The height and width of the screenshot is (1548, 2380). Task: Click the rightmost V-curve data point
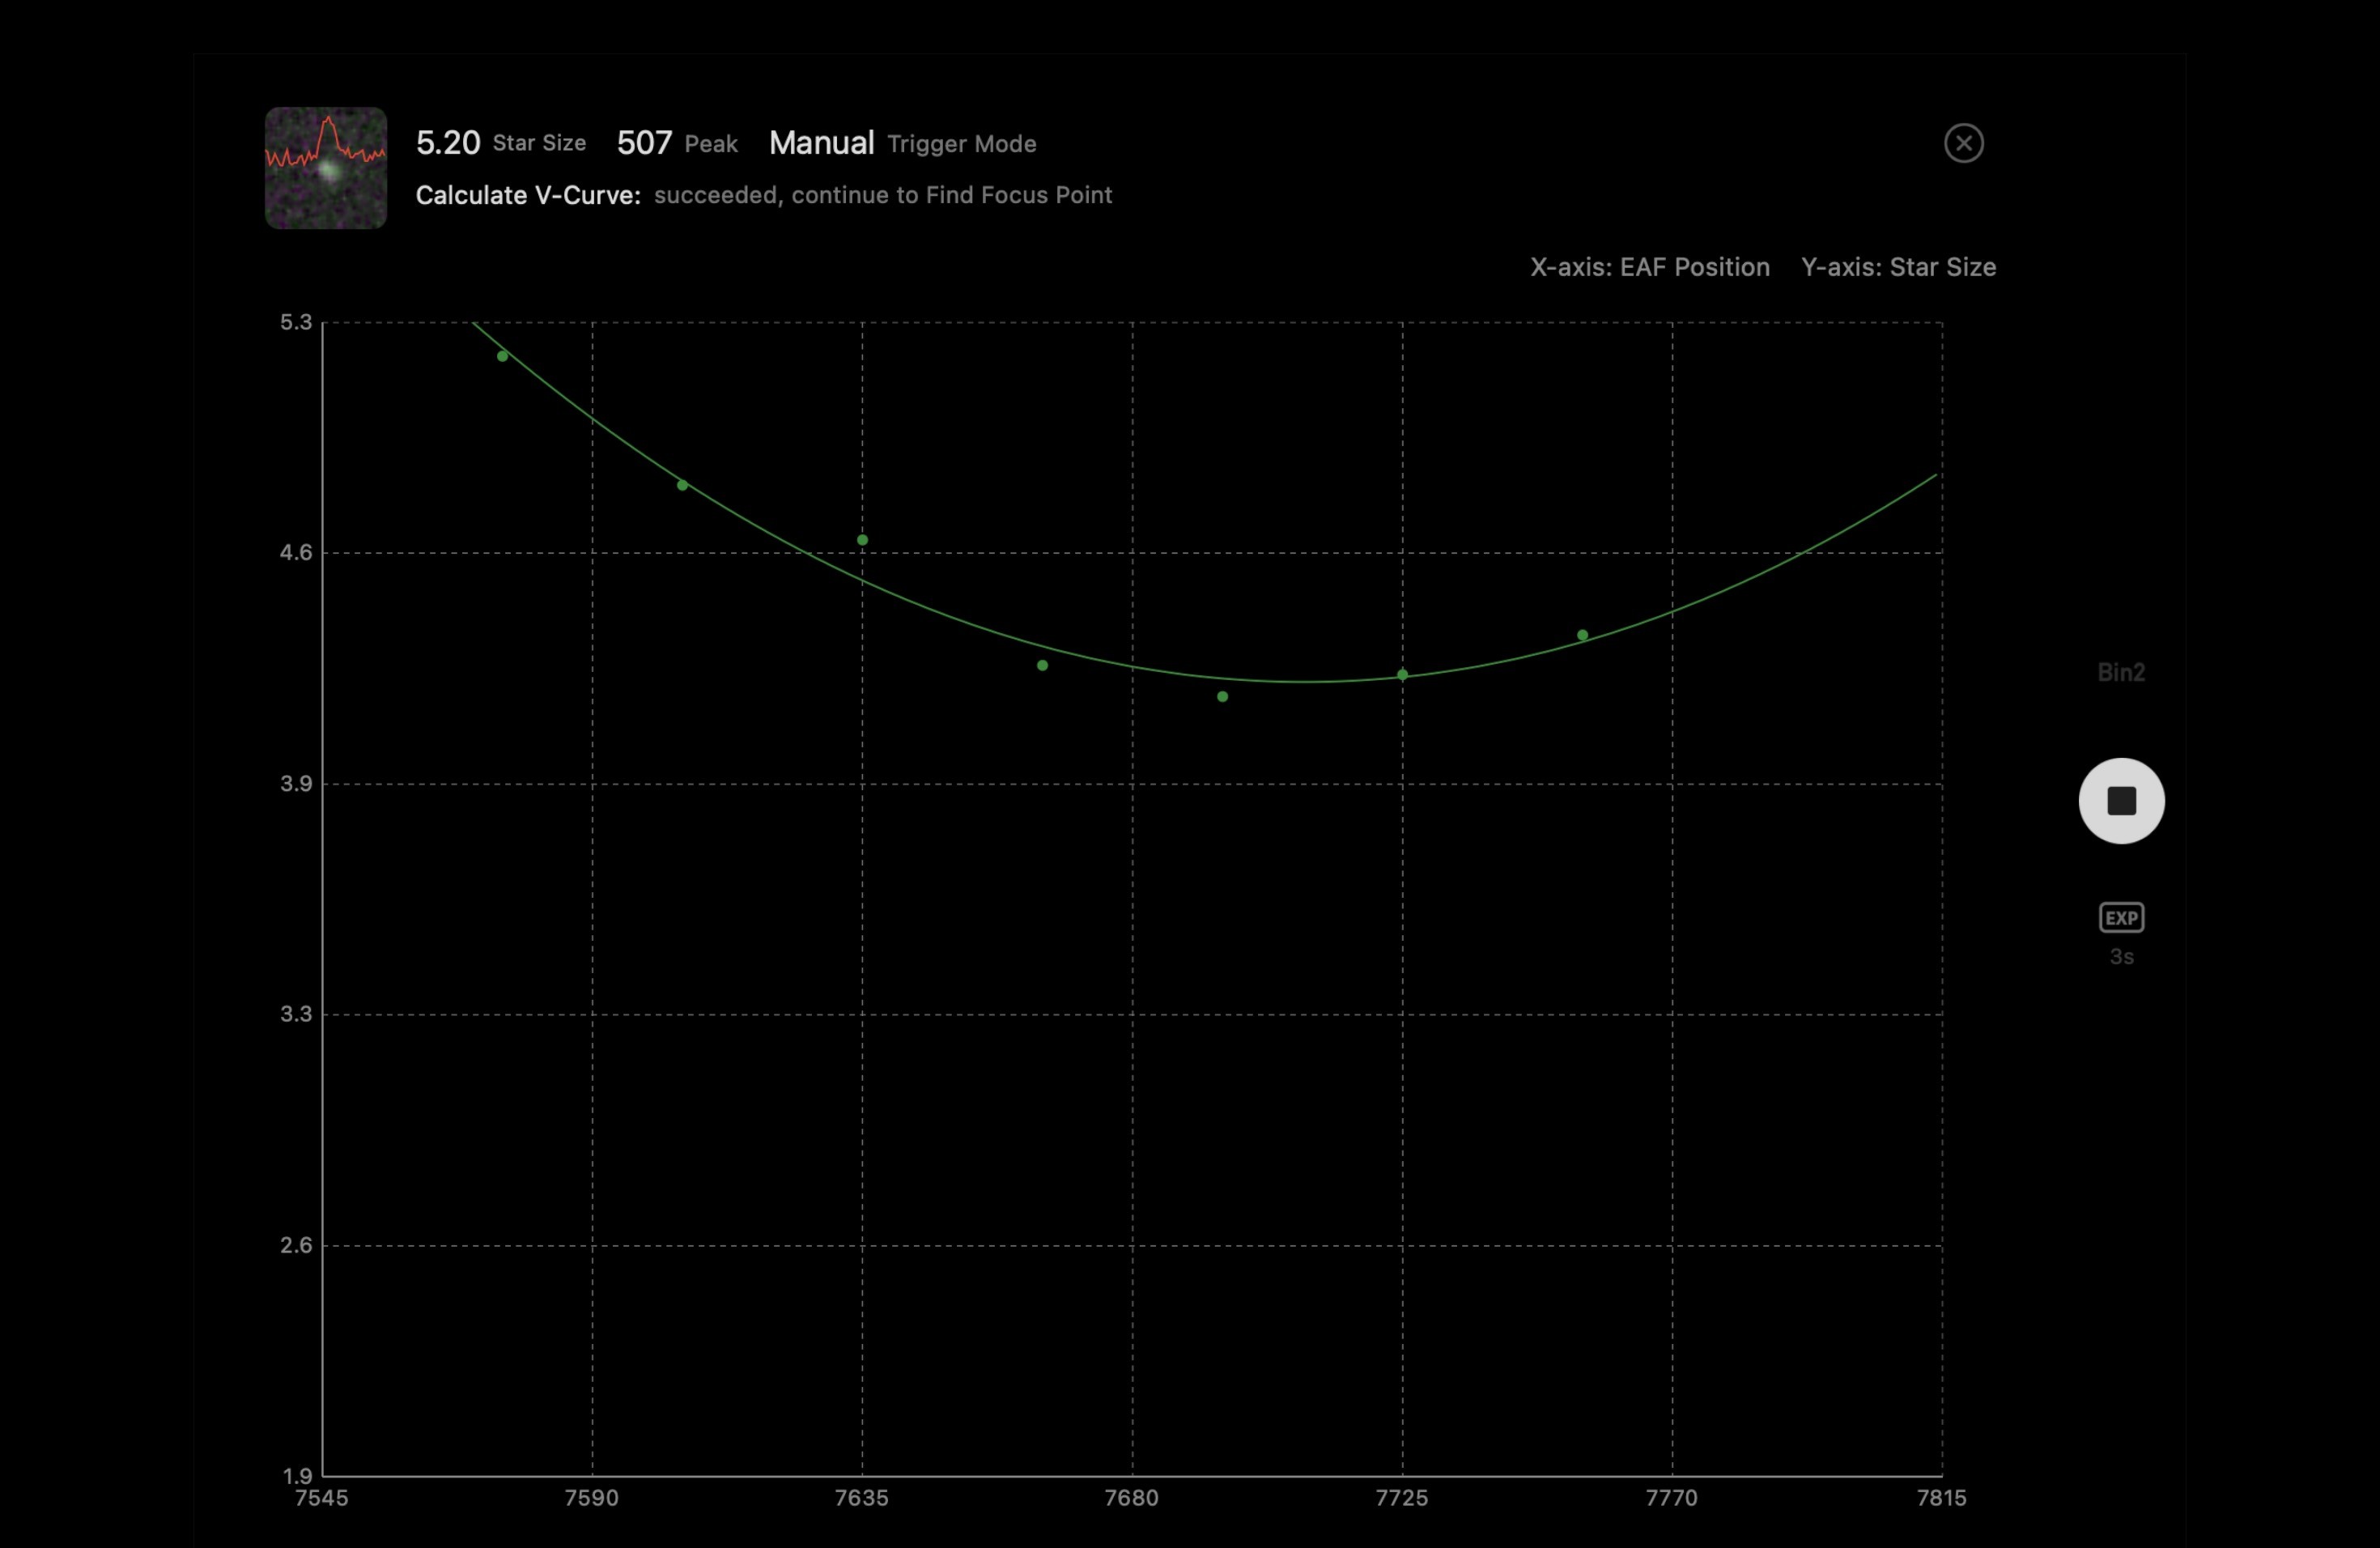1582,635
